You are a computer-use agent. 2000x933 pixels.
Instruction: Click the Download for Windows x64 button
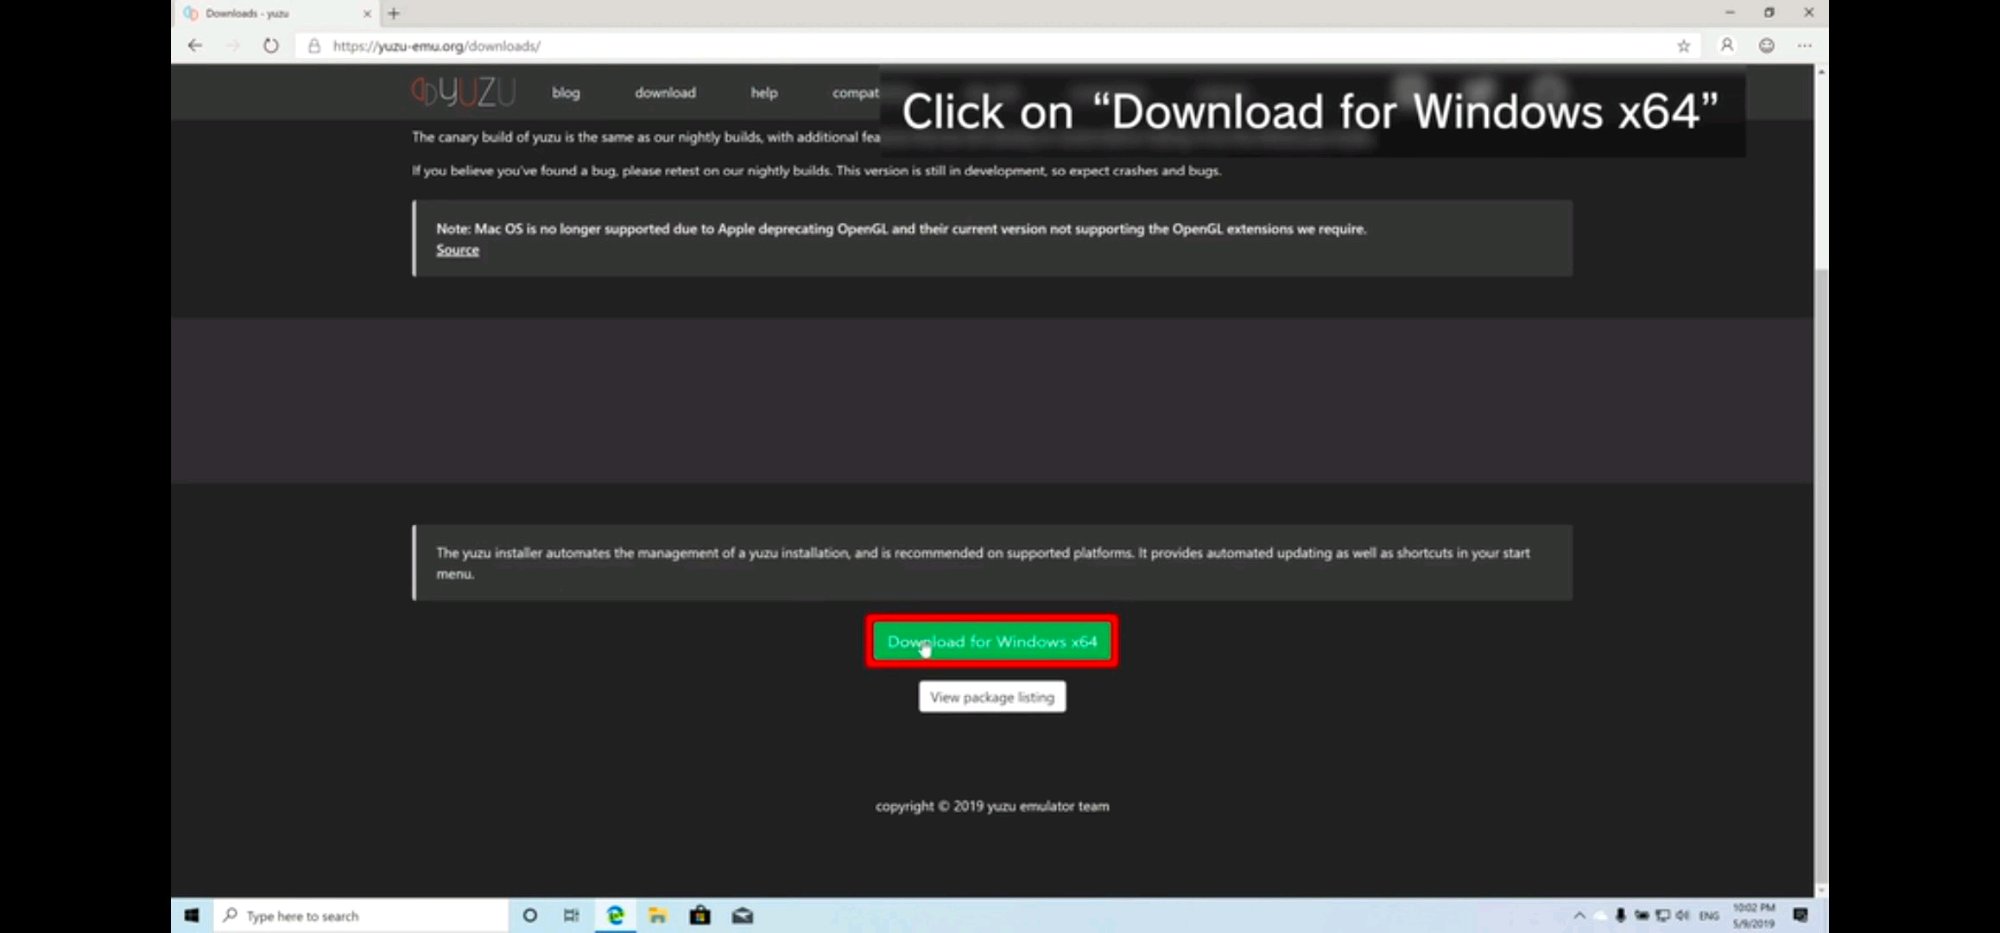[x=992, y=642]
